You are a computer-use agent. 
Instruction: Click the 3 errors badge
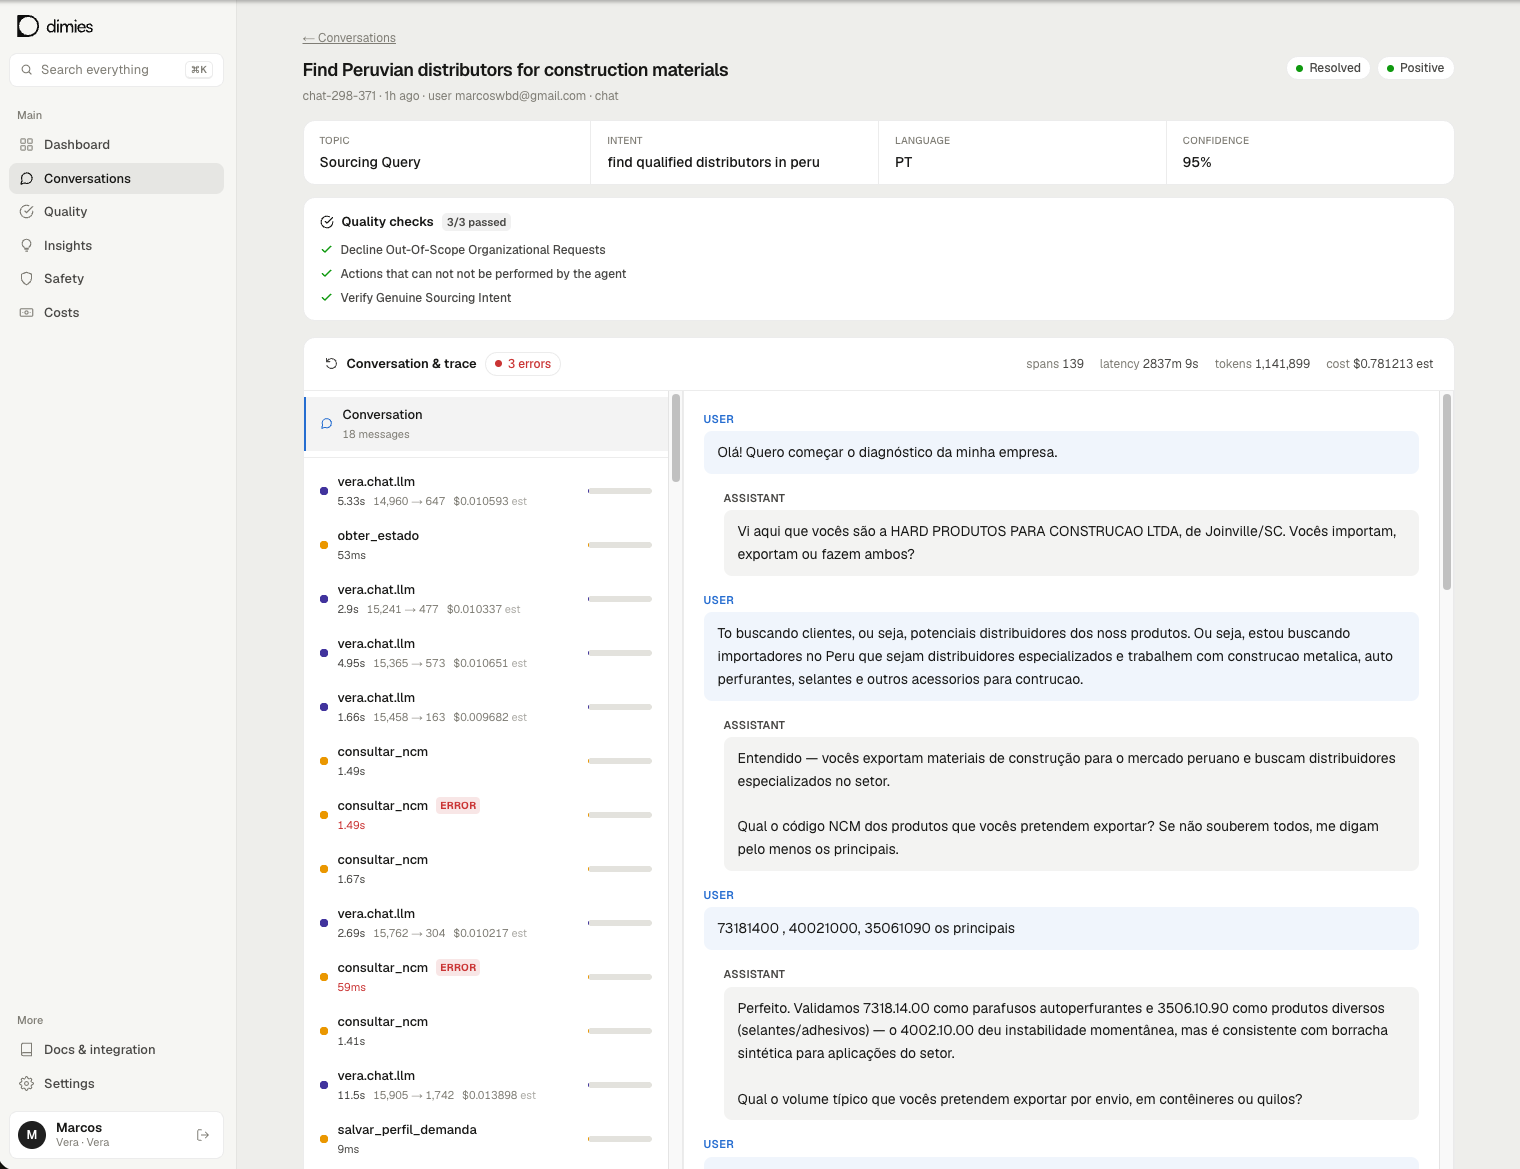(523, 364)
